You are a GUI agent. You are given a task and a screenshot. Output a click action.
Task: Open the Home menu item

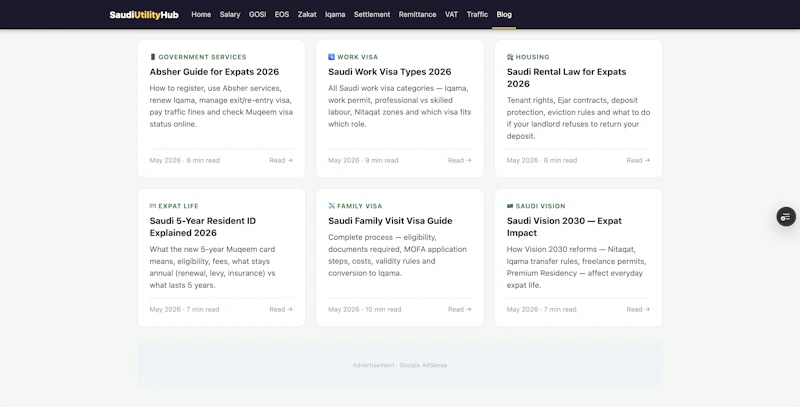tap(201, 15)
